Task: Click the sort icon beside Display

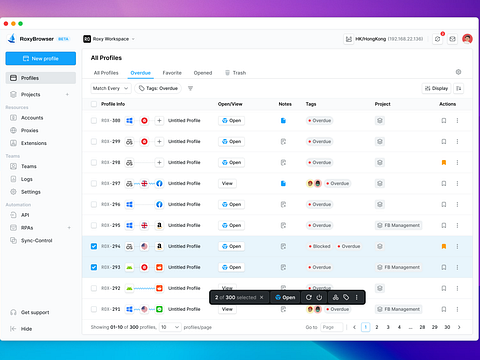Action: point(459,88)
